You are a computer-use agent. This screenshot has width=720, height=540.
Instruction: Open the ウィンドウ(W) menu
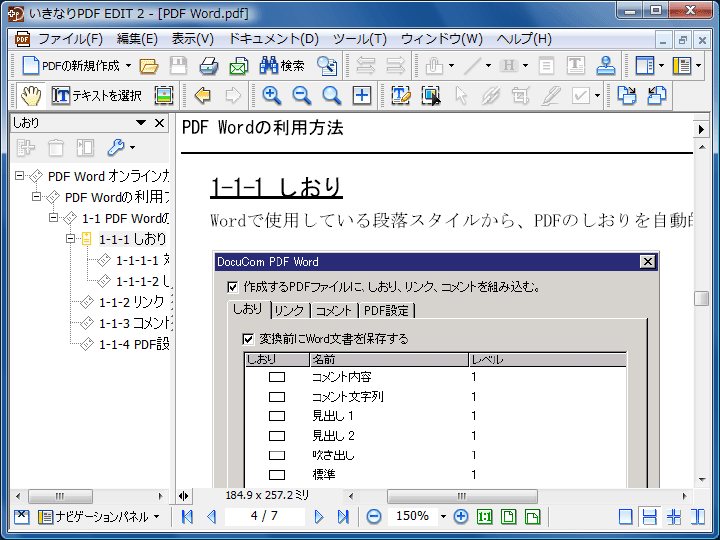click(x=442, y=39)
